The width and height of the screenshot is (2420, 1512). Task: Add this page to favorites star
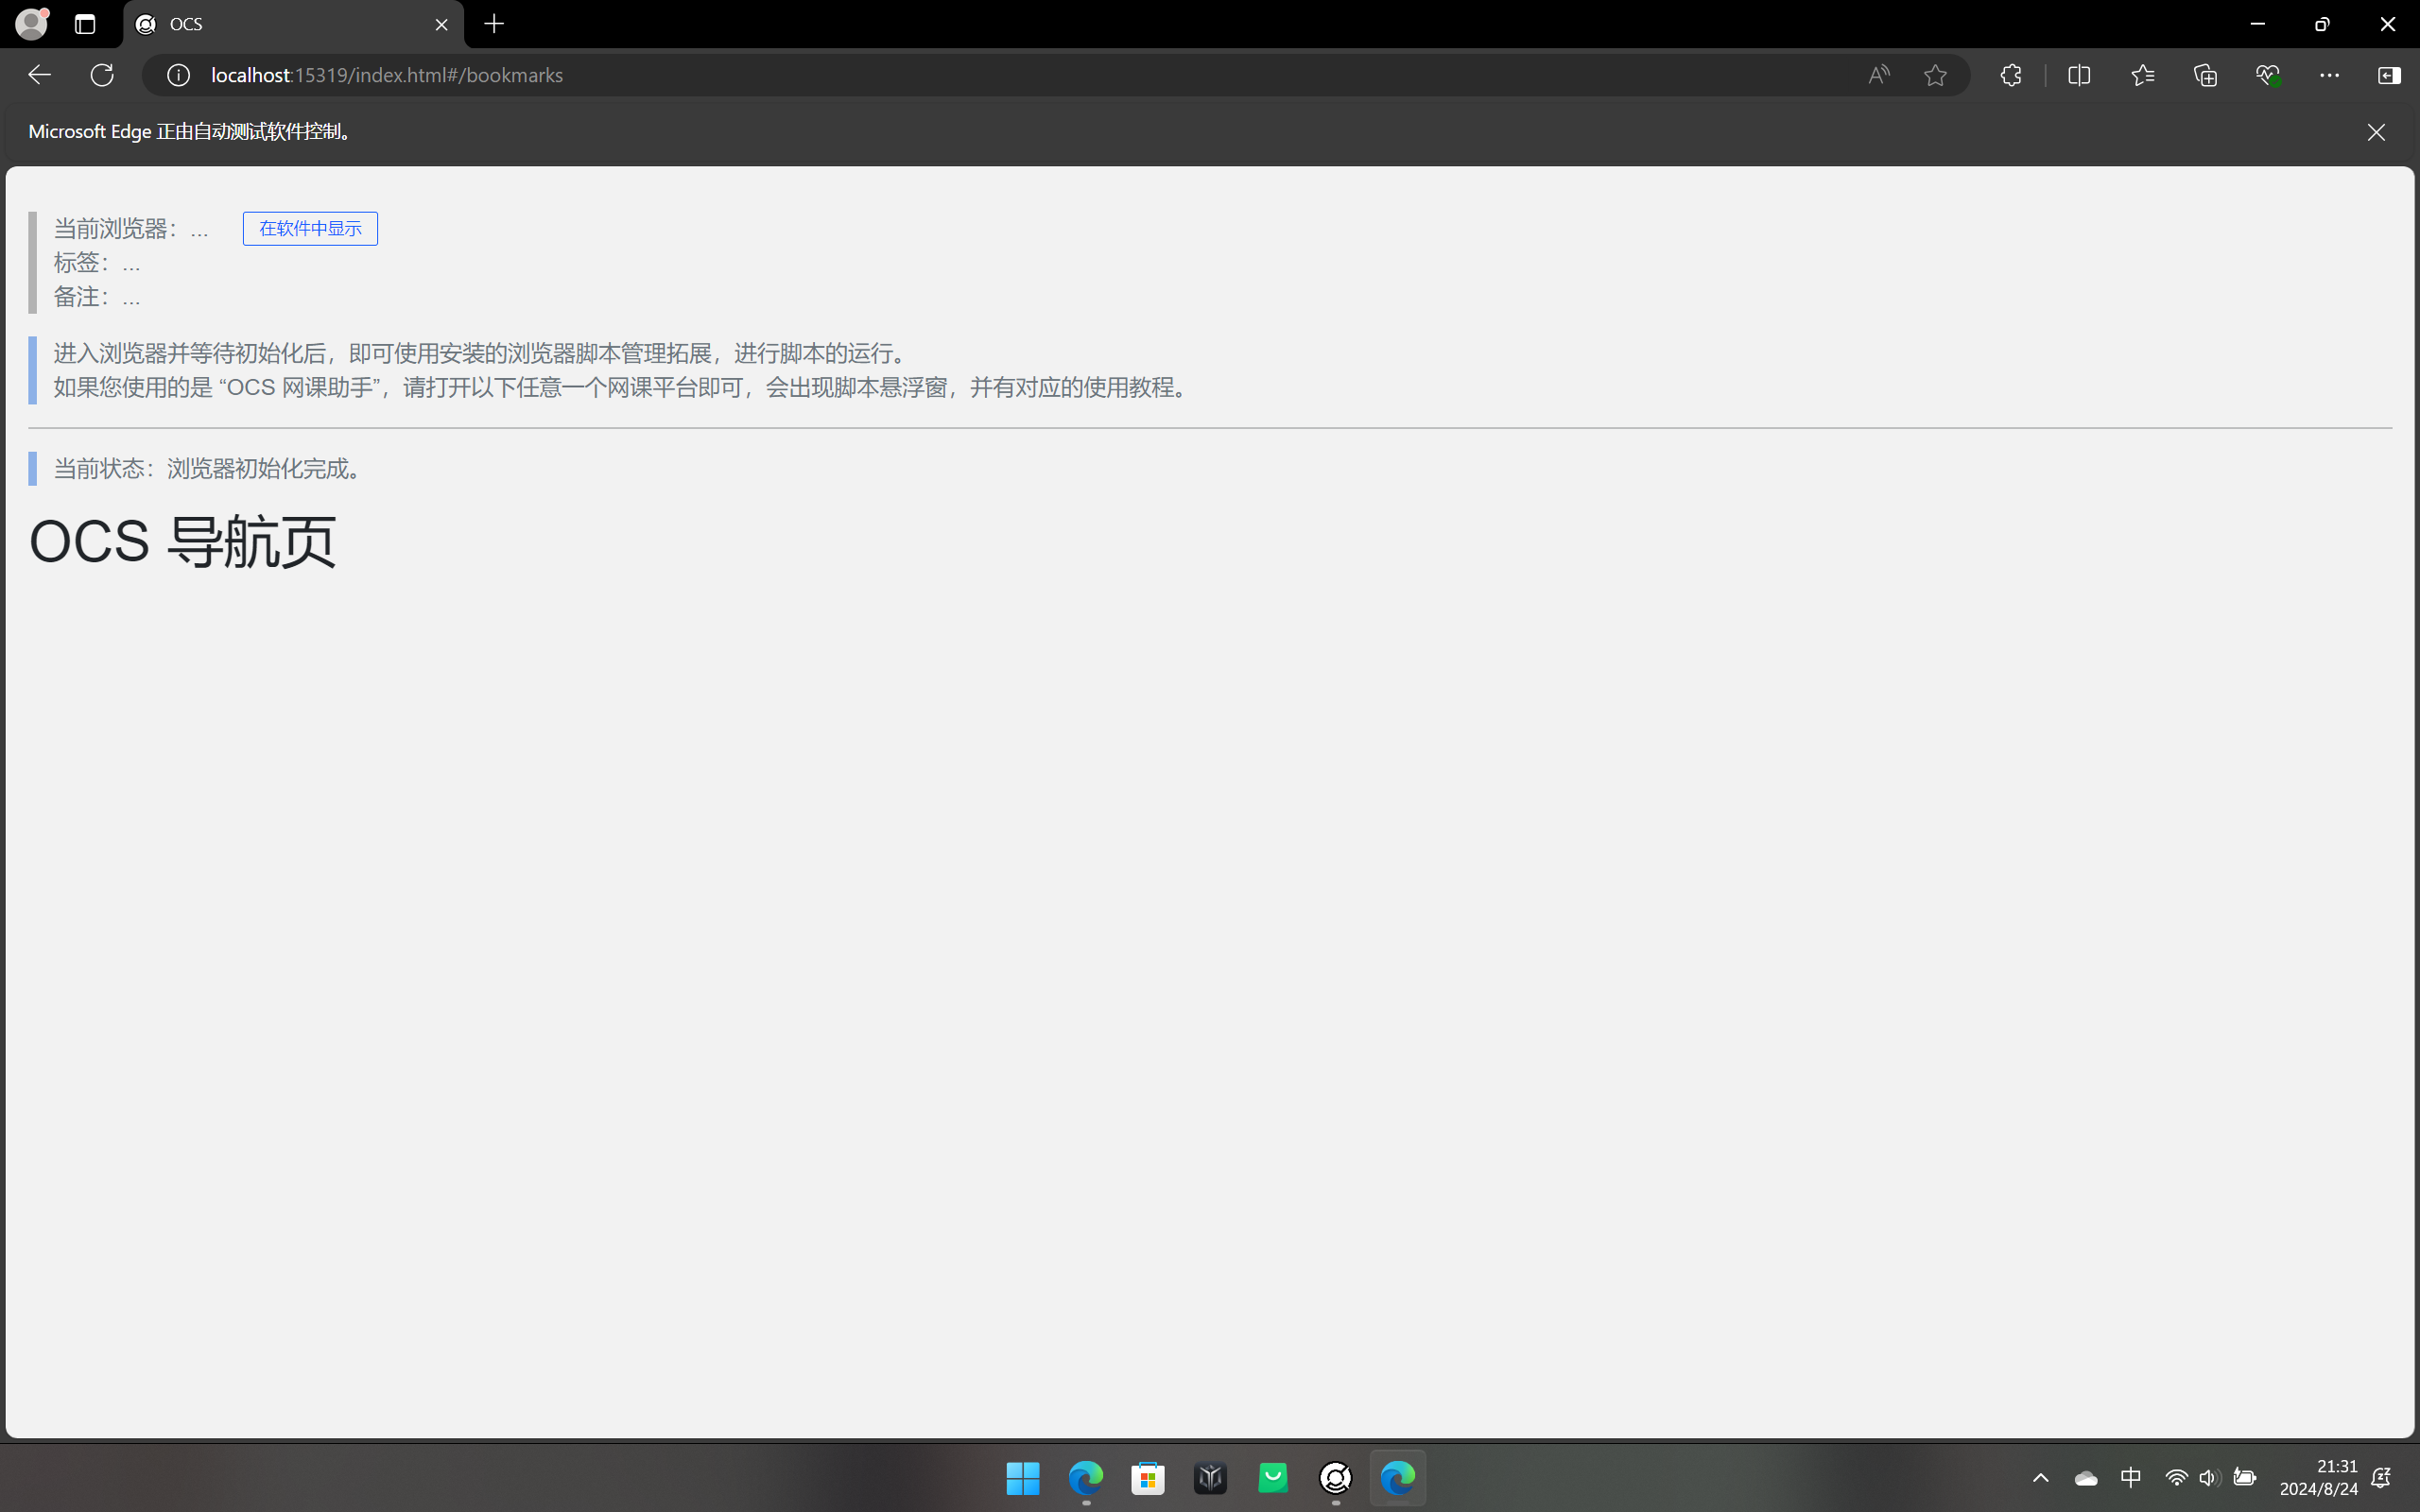tap(1935, 75)
